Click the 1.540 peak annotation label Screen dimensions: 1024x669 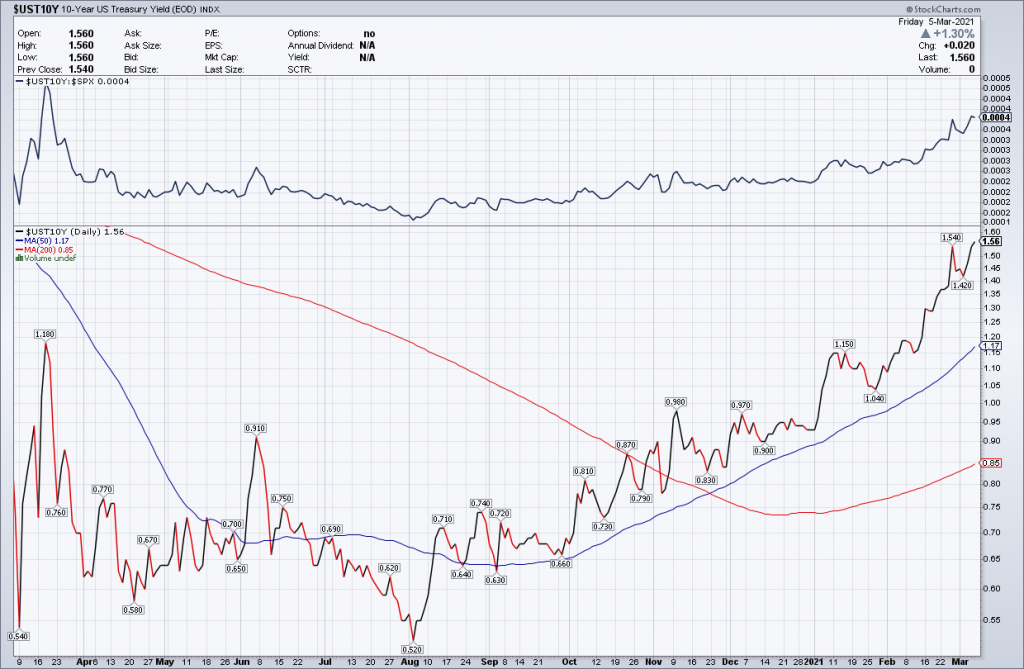951,237
